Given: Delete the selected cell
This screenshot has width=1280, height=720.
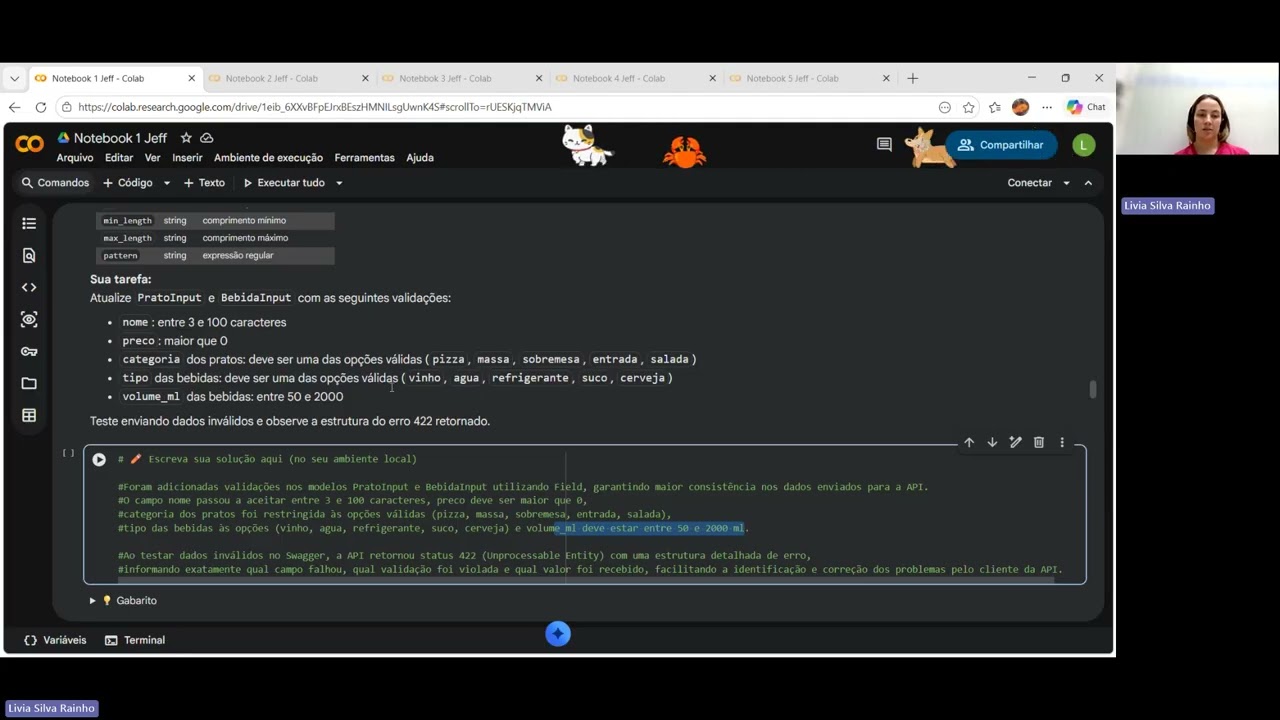Looking at the screenshot, I should pyautogui.click(x=1039, y=442).
